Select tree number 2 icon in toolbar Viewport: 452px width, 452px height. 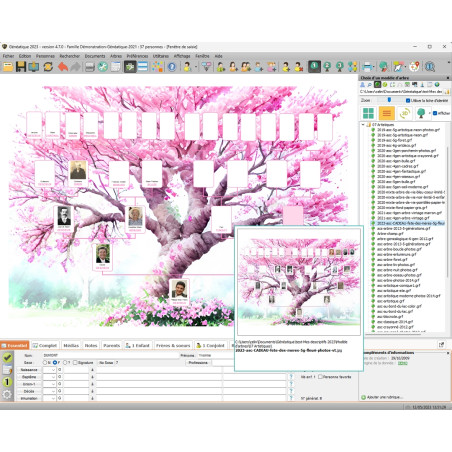click(327, 67)
